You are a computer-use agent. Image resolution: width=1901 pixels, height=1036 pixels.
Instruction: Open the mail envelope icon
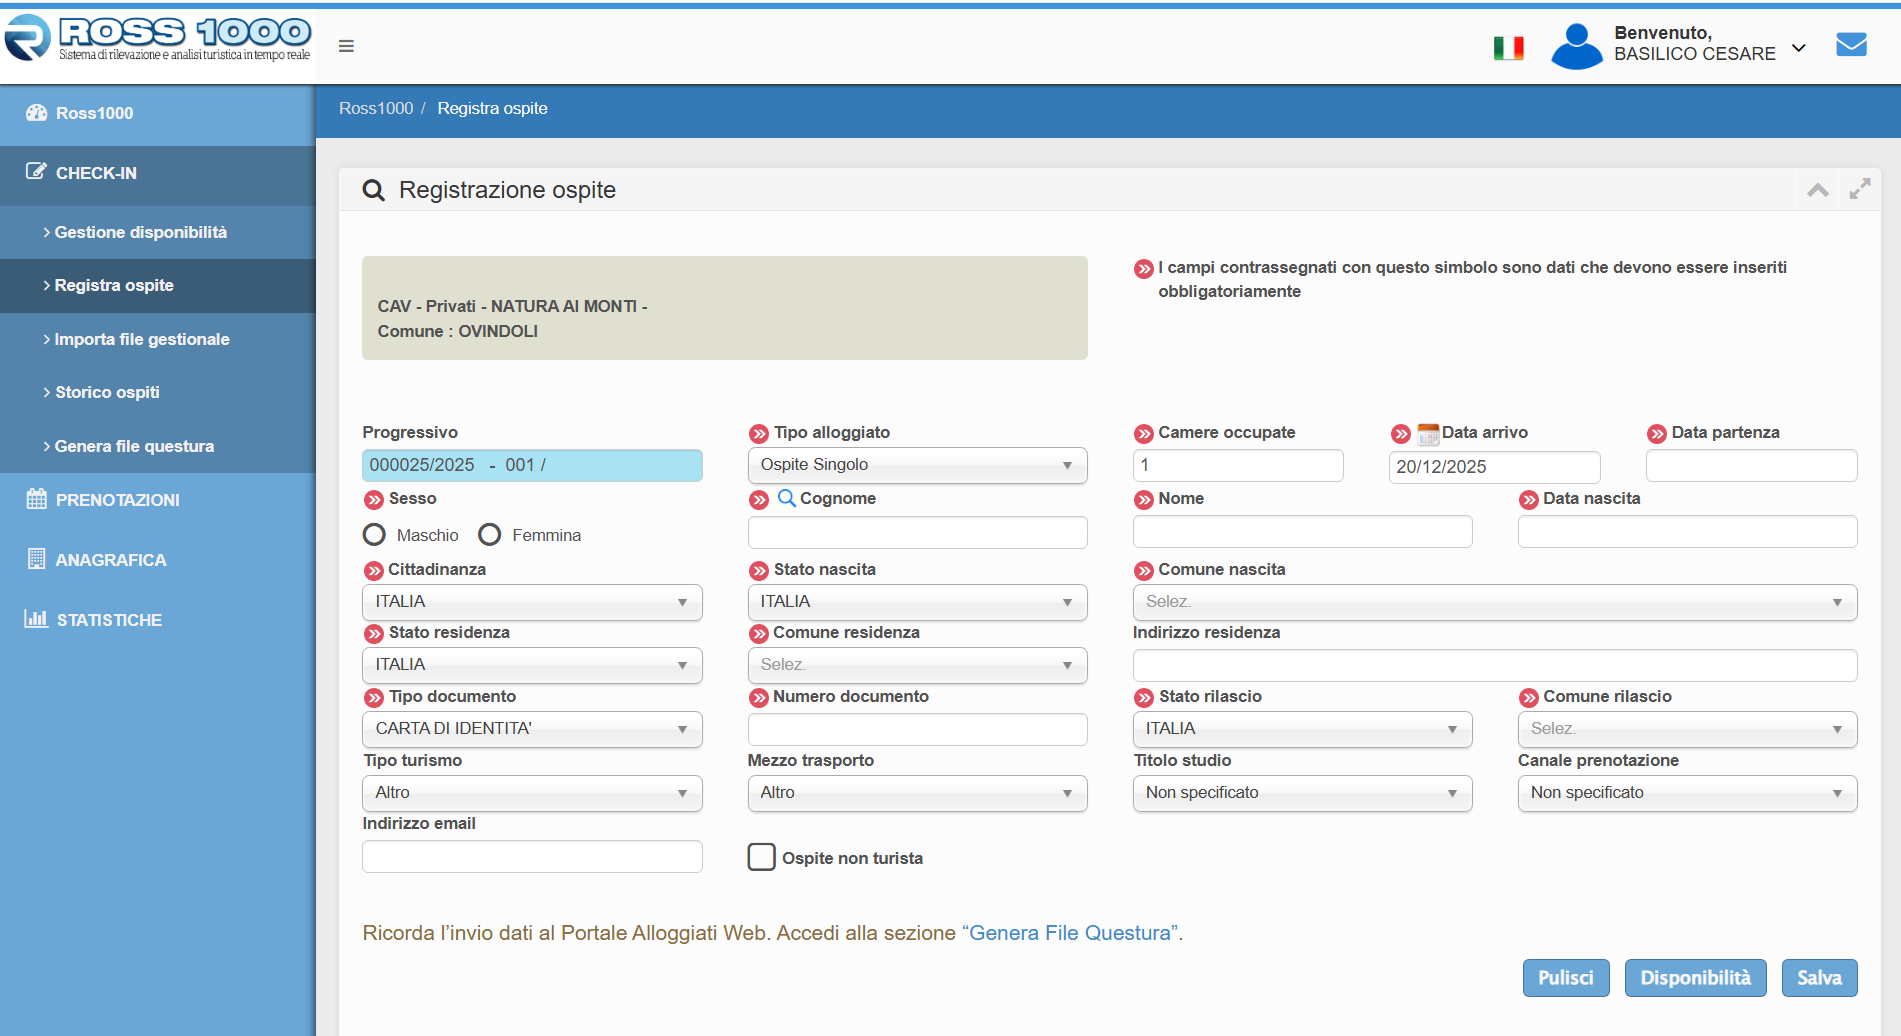coord(1851,45)
